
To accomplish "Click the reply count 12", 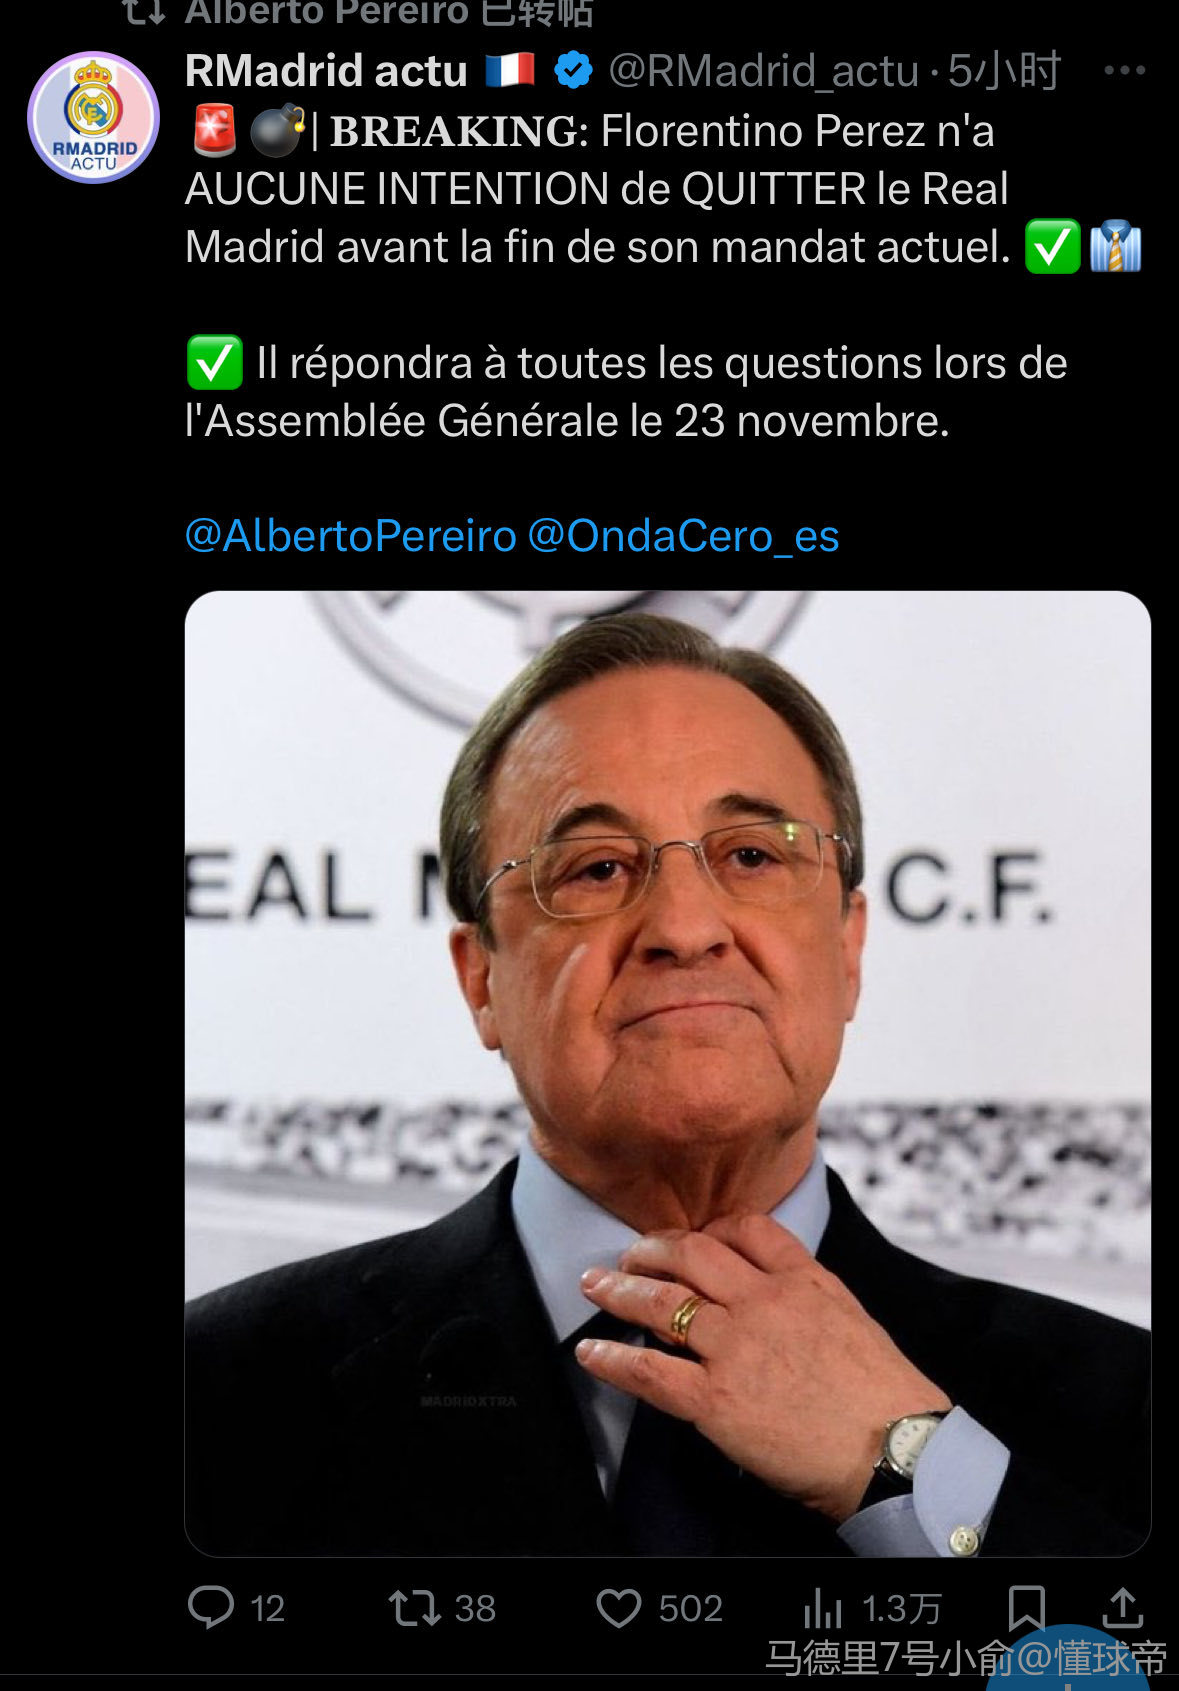I will pyautogui.click(x=267, y=1608).
